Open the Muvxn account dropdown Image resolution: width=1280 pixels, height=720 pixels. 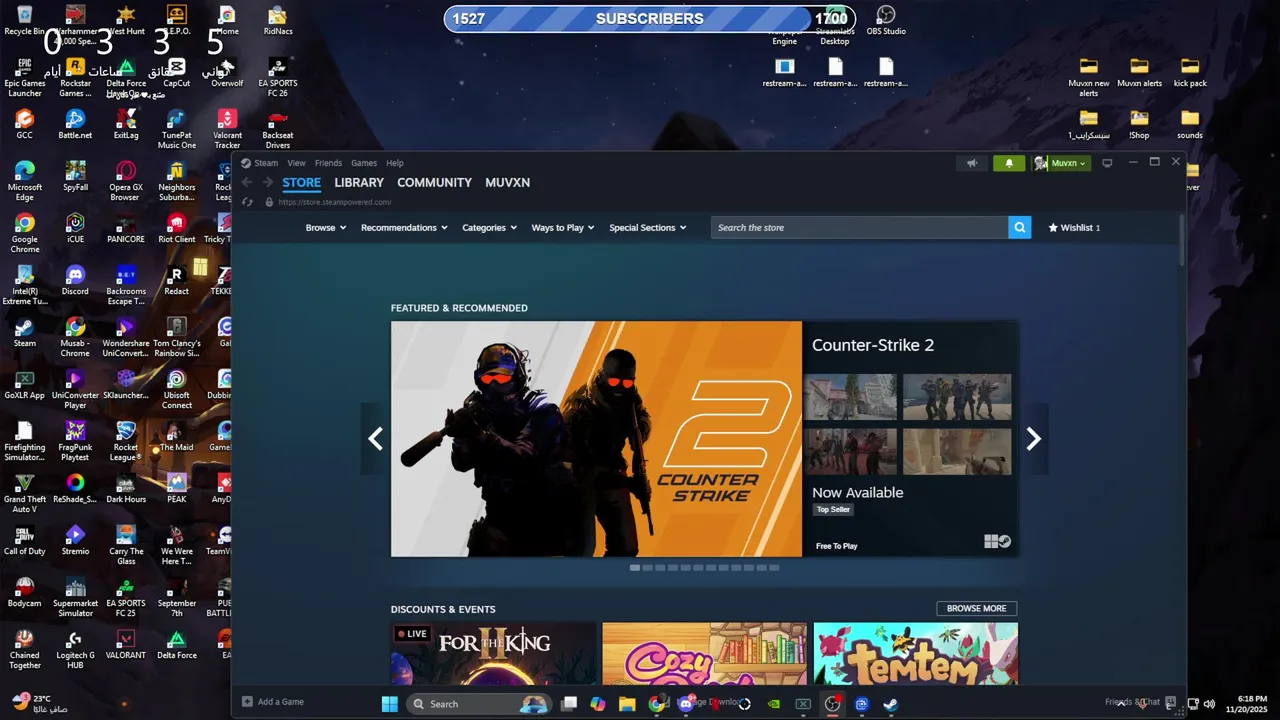tap(1061, 163)
